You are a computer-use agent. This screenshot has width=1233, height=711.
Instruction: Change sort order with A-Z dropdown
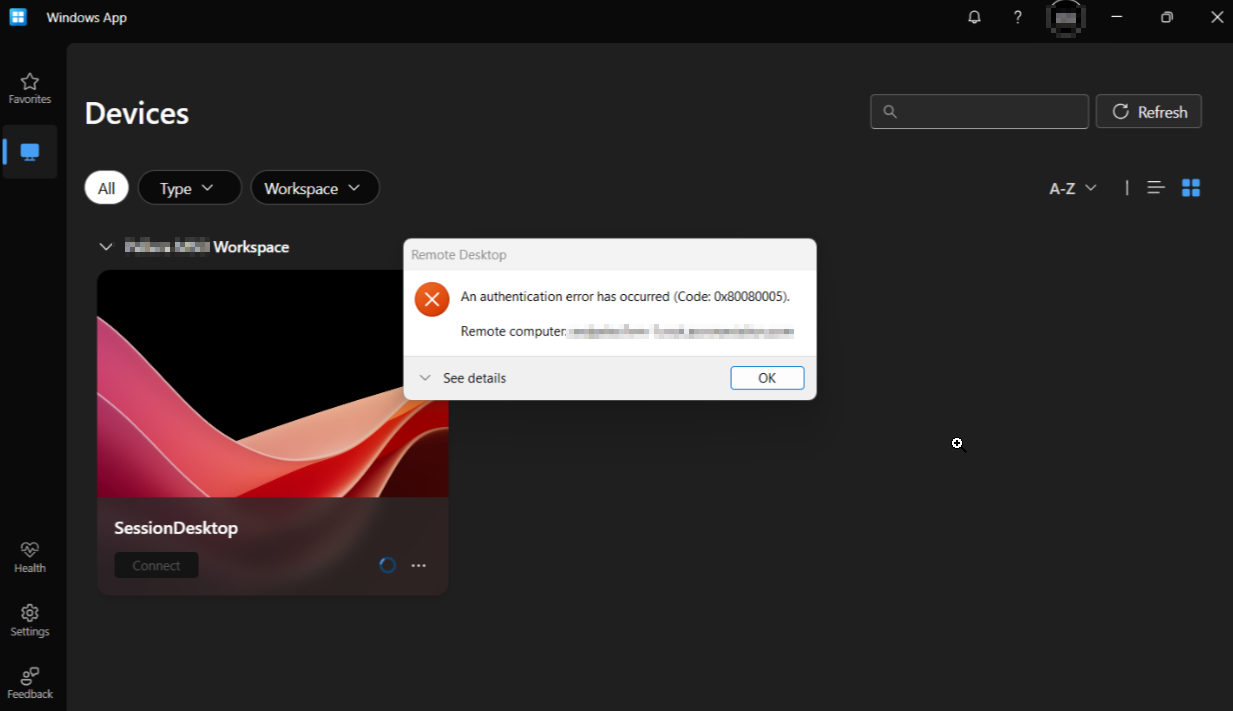[1070, 187]
